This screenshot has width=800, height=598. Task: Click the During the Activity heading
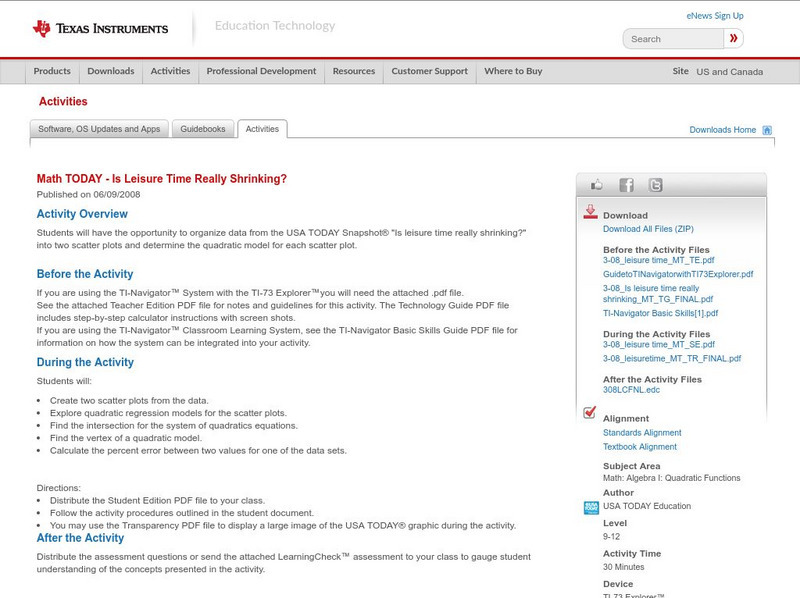pos(85,362)
